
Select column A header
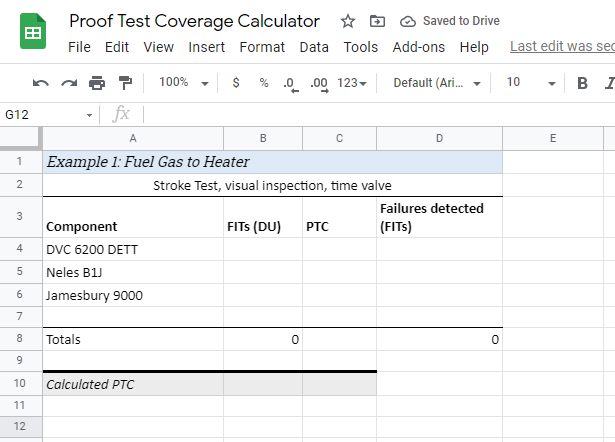tap(133, 138)
